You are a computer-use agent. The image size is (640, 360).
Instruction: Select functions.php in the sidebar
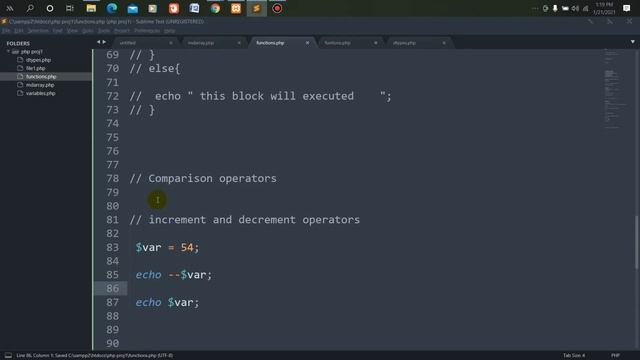[41, 77]
